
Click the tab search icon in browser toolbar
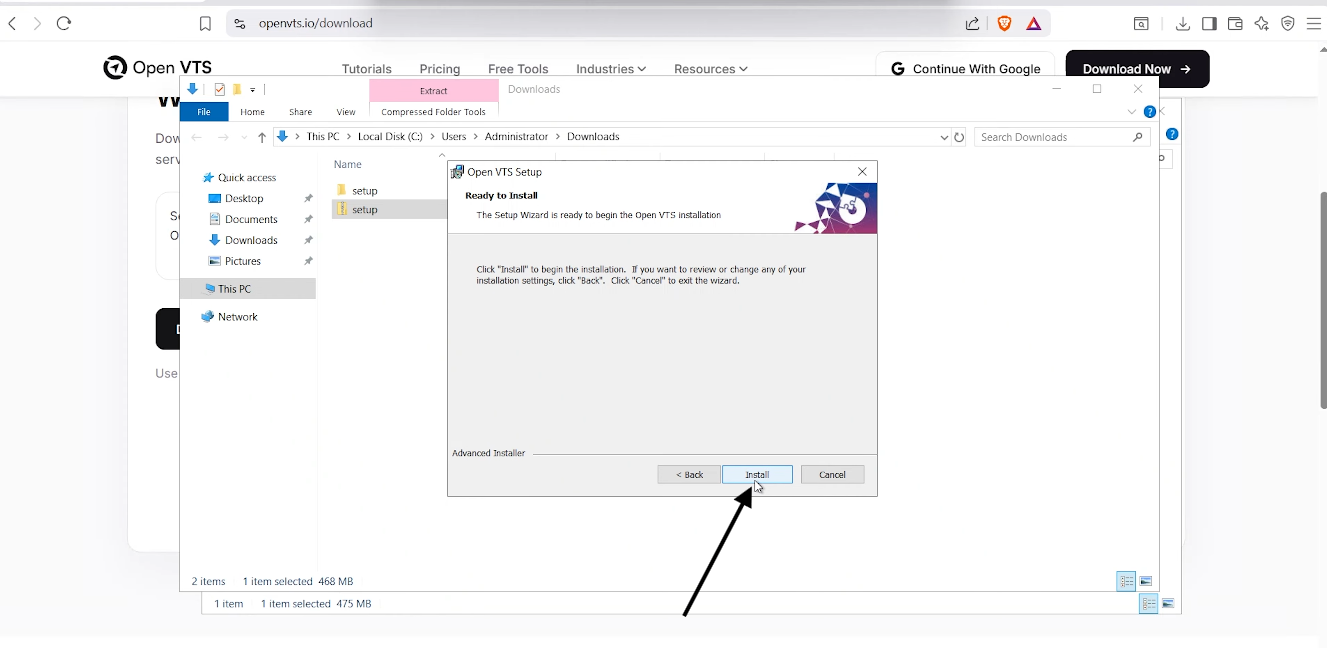pos(1140,23)
